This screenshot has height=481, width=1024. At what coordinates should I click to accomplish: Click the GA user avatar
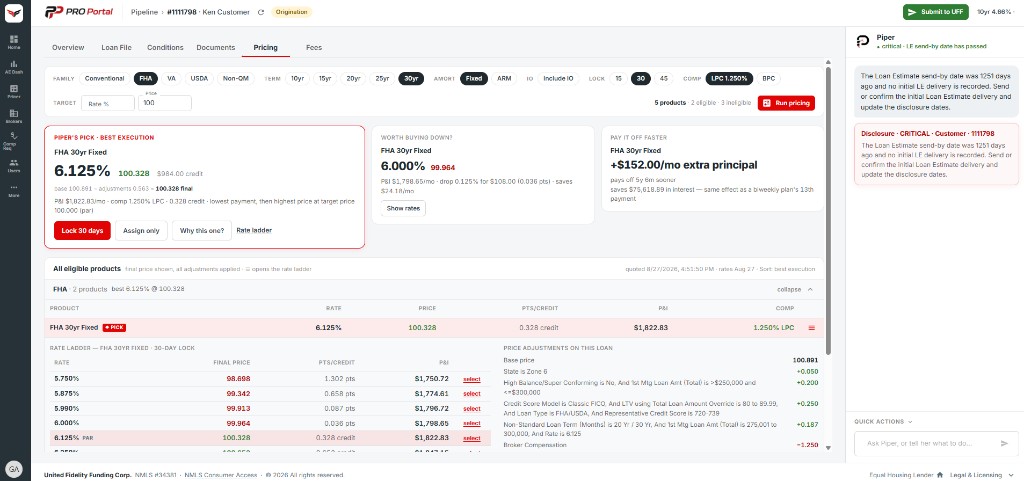pyautogui.click(x=14, y=468)
